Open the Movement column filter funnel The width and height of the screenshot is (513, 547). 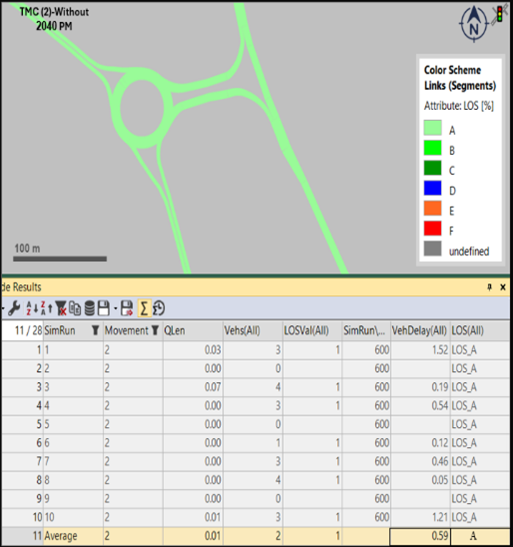155,330
